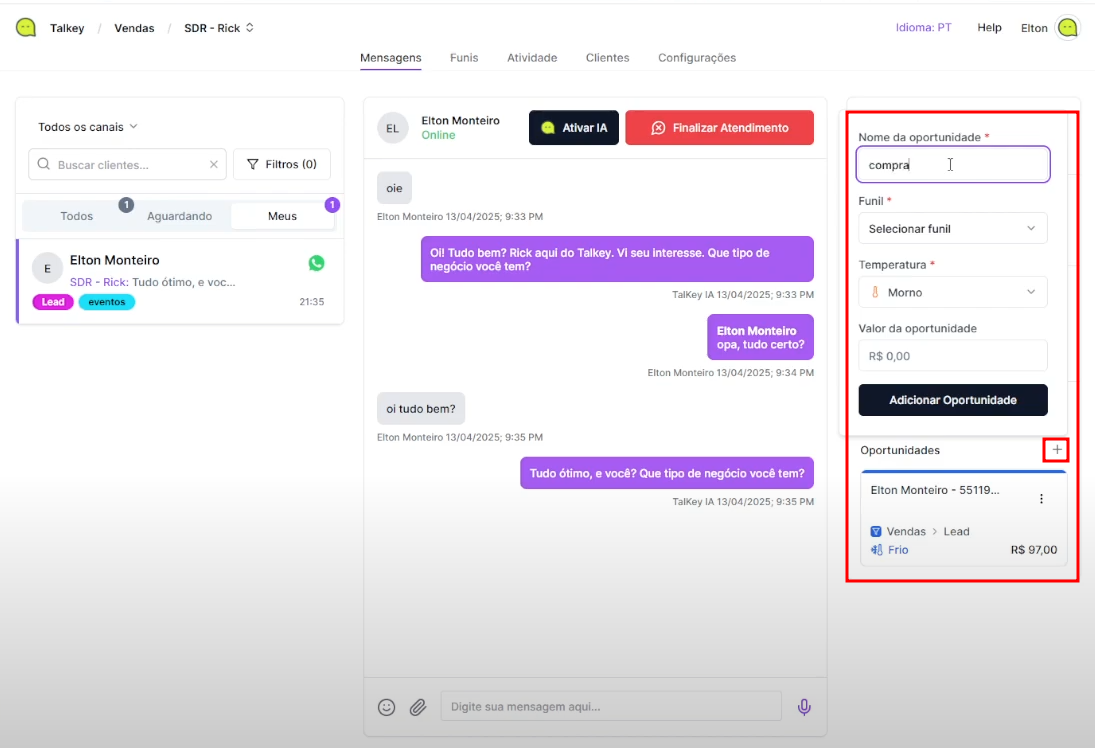Open the emoji picker in message bar

click(387, 707)
